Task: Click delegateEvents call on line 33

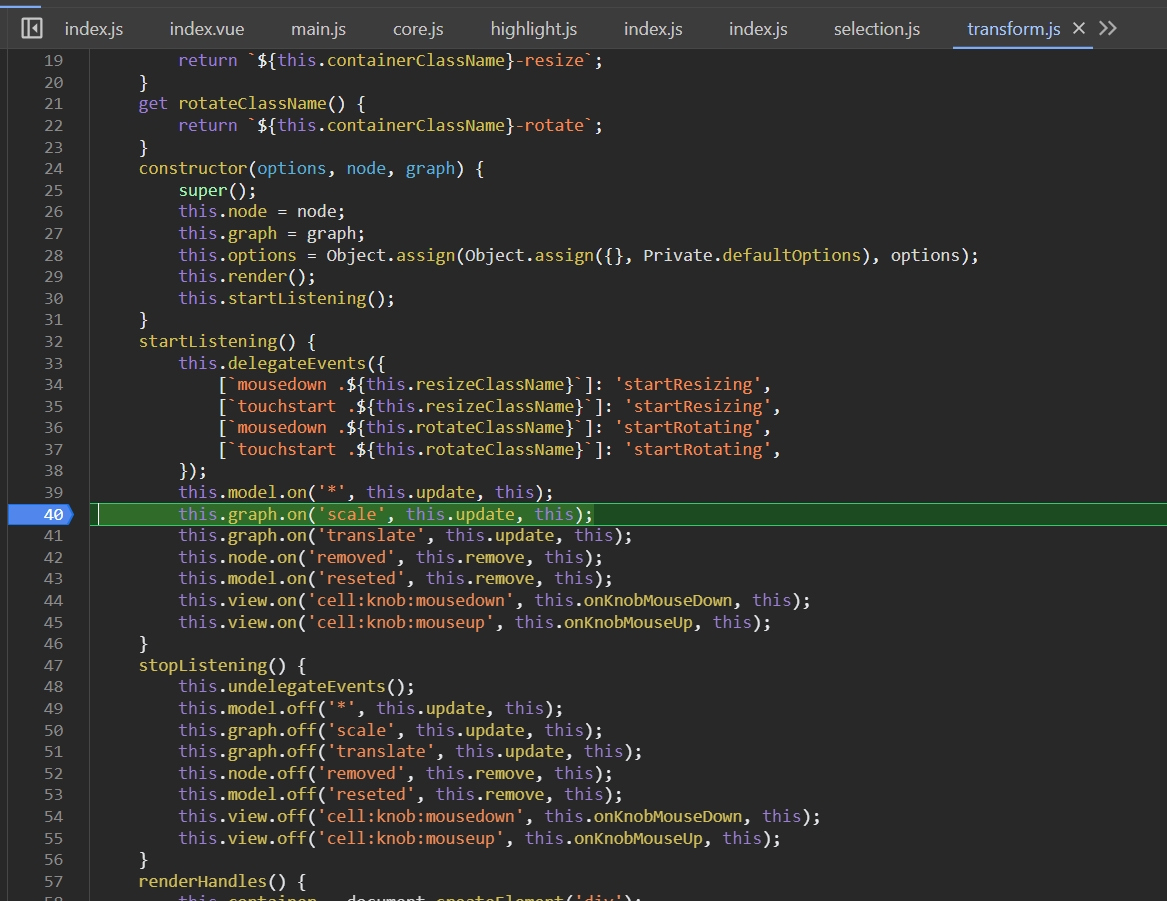Action: click(296, 363)
